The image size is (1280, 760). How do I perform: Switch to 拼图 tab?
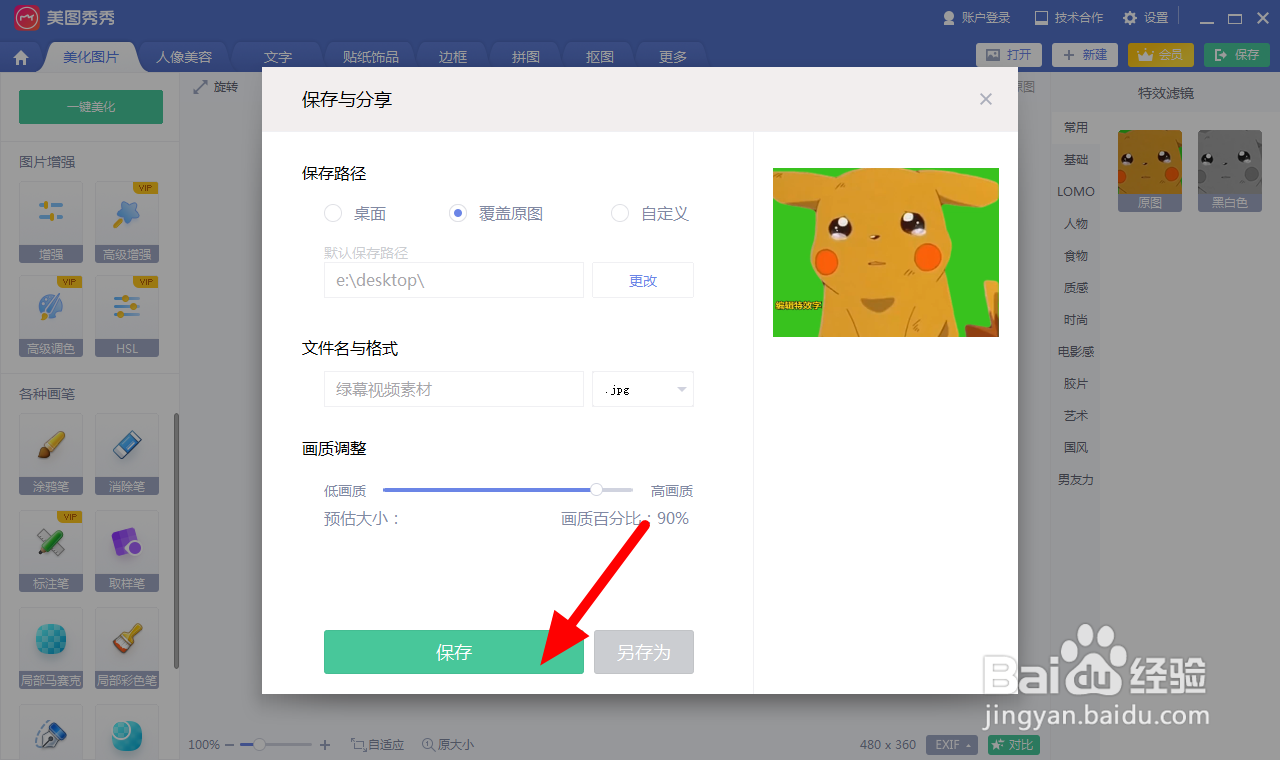526,57
